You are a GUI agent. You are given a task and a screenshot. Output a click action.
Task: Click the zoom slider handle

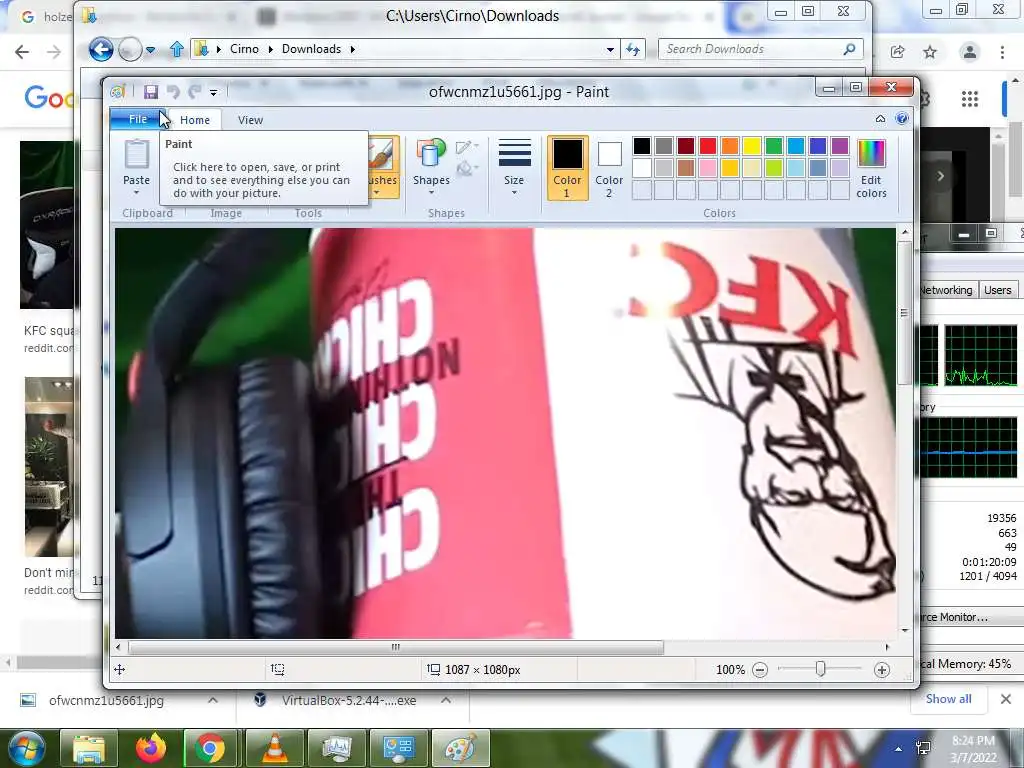[x=820, y=669]
